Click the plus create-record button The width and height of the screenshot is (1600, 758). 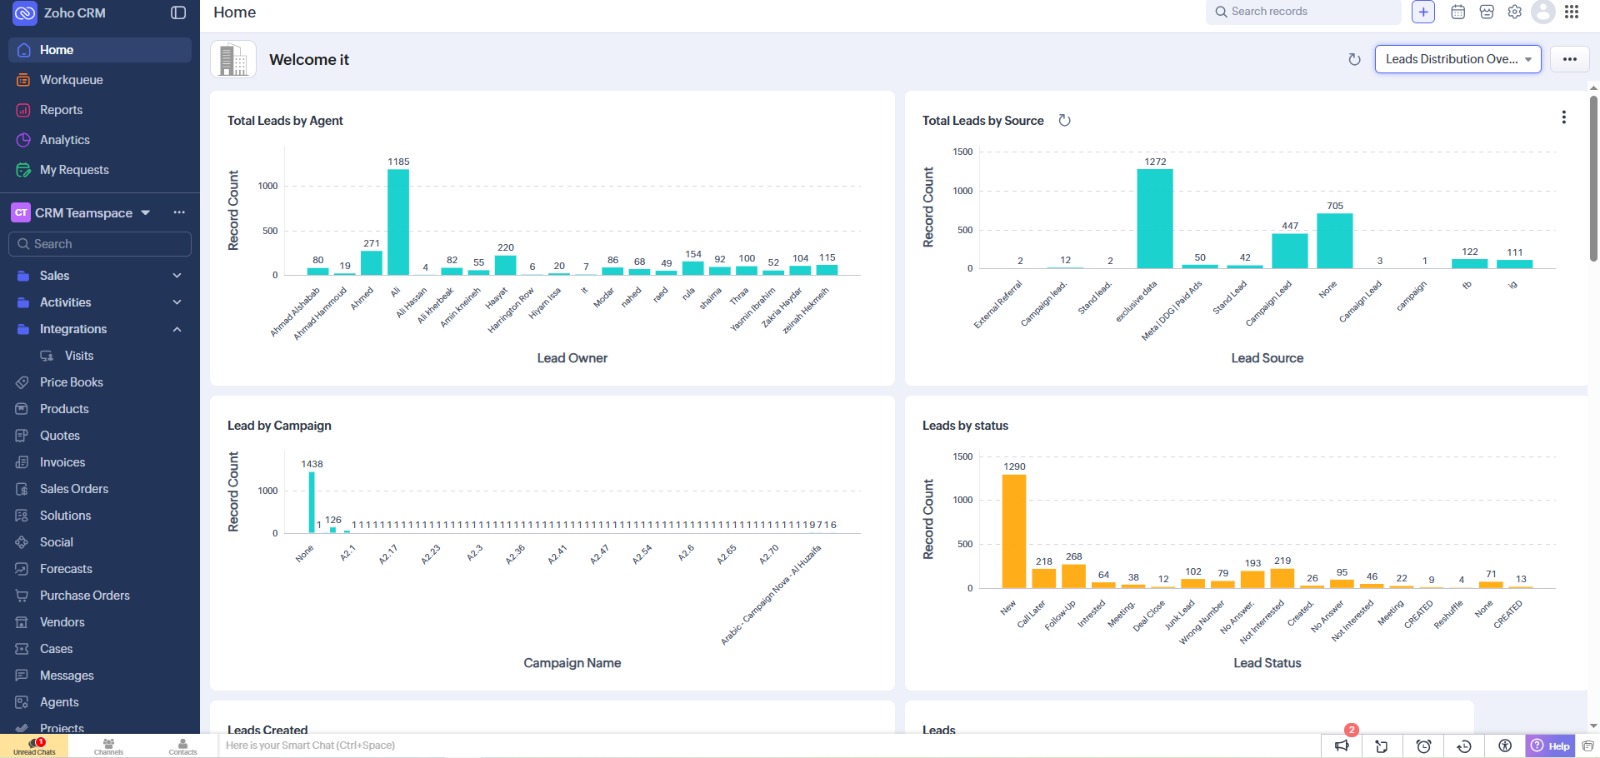pyautogui.click(x=1423, y=12)
